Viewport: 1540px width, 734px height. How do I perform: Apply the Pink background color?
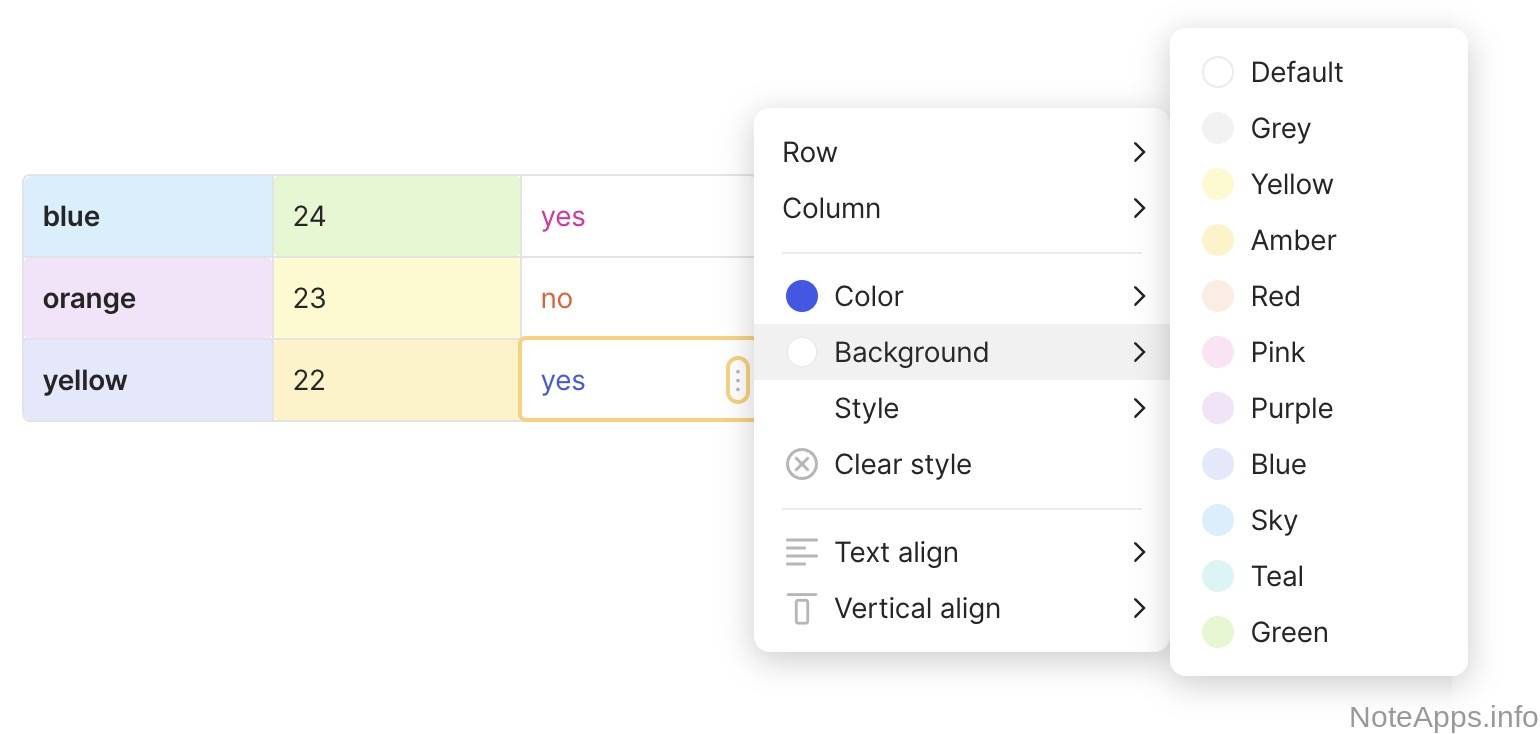[x=1277, y=352]
